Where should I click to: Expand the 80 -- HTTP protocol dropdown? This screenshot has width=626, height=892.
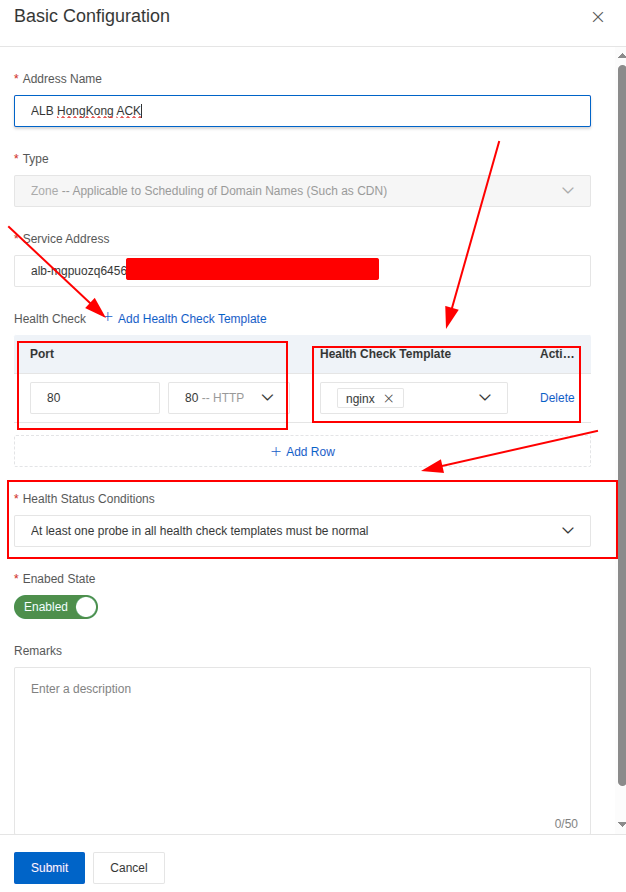pos(228,398)
